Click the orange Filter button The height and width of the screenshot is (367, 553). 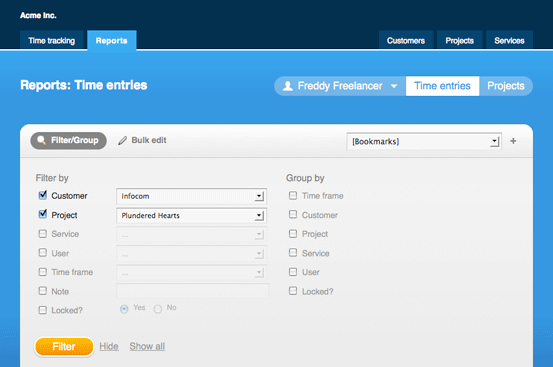tap(64, 347)
